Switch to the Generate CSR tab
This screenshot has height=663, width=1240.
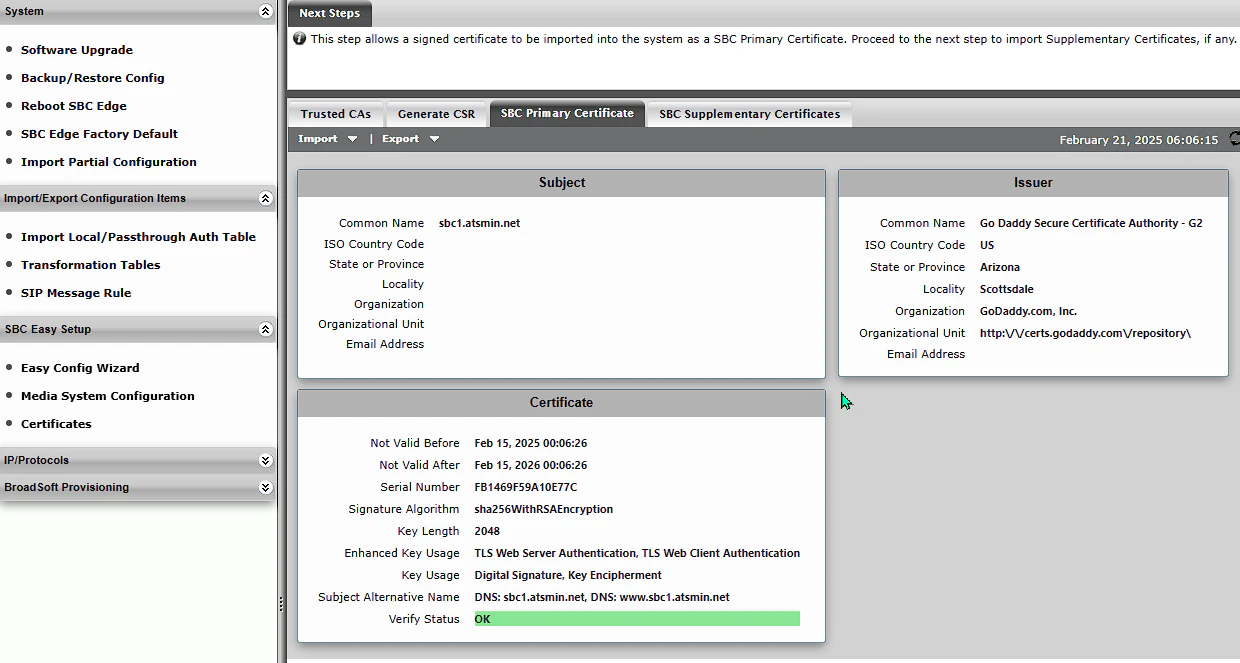(437, 114)
